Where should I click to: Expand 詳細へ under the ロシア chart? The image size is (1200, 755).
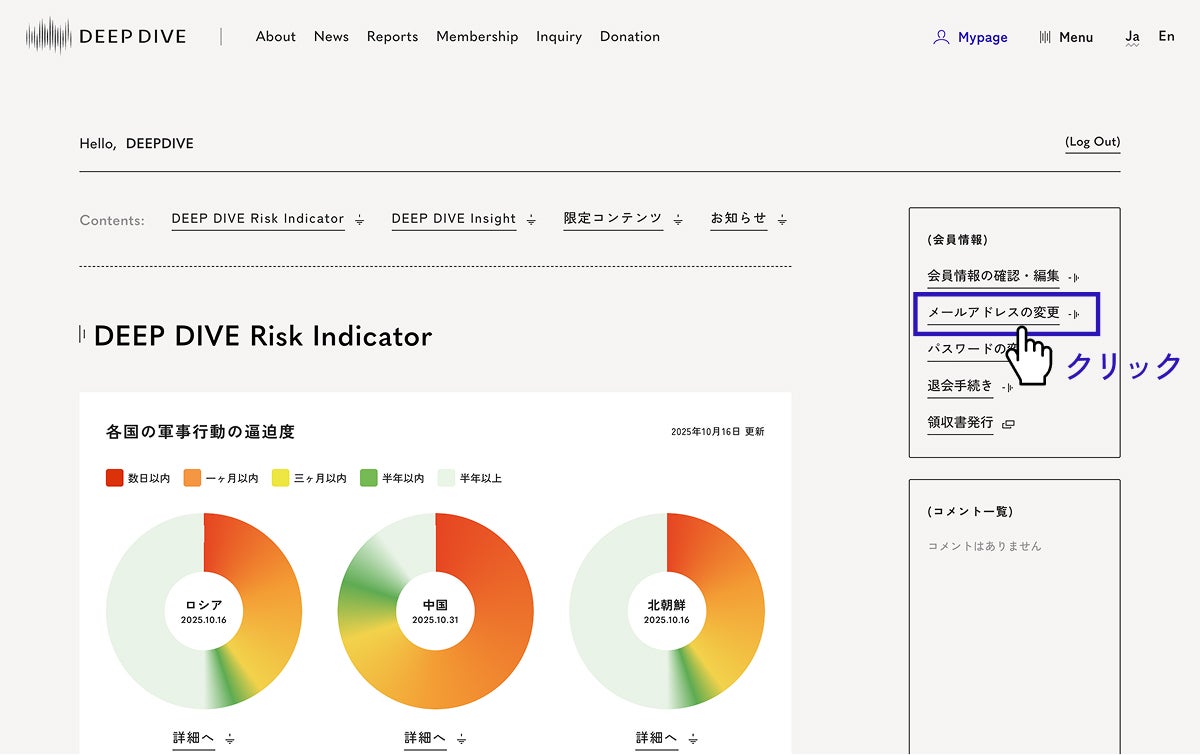click(194, 738)
